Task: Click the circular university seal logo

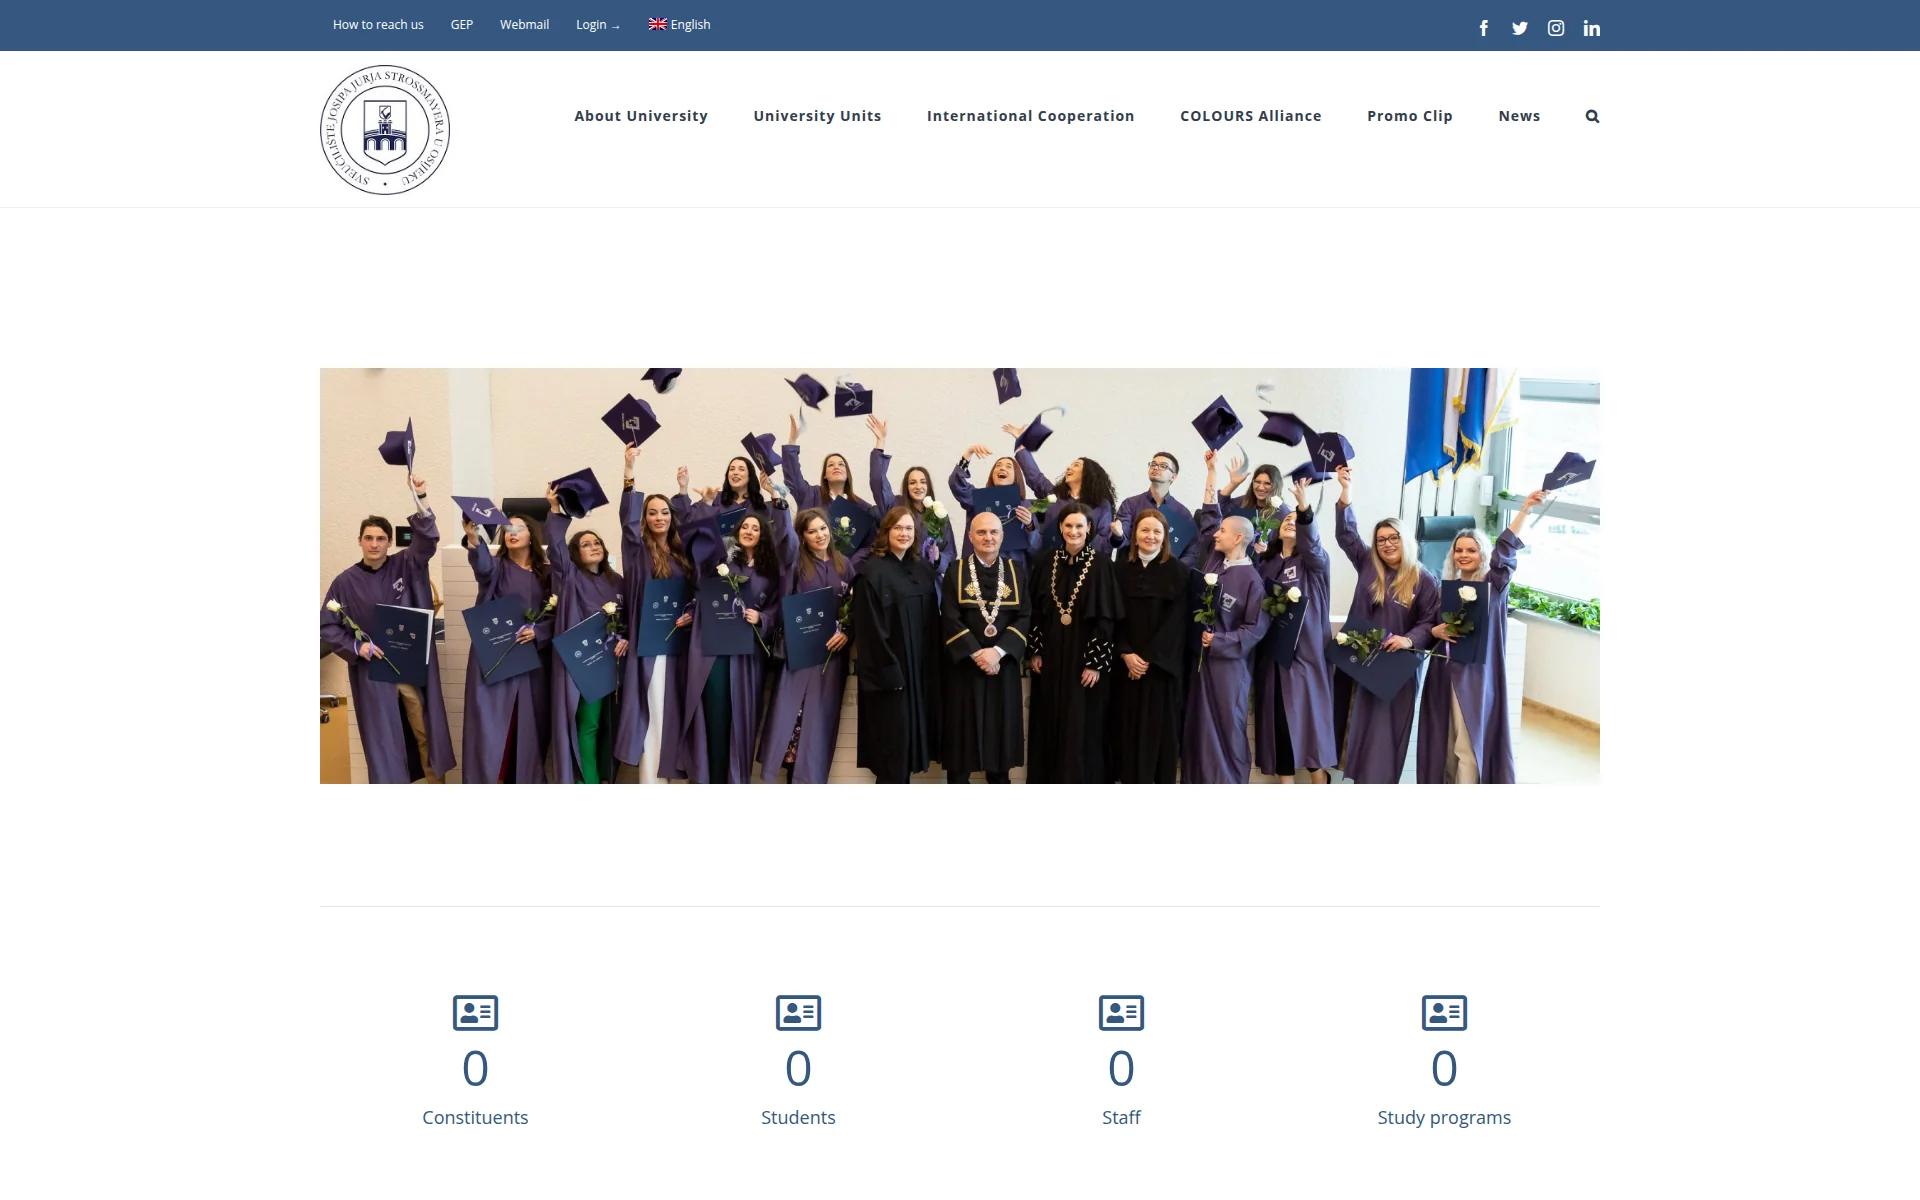Action: coord(385,130)
